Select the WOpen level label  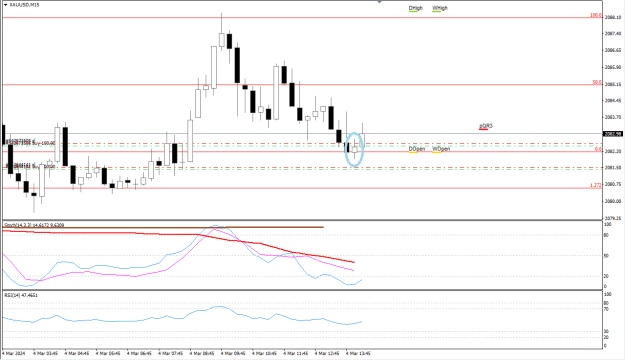[x=441, y=149]
